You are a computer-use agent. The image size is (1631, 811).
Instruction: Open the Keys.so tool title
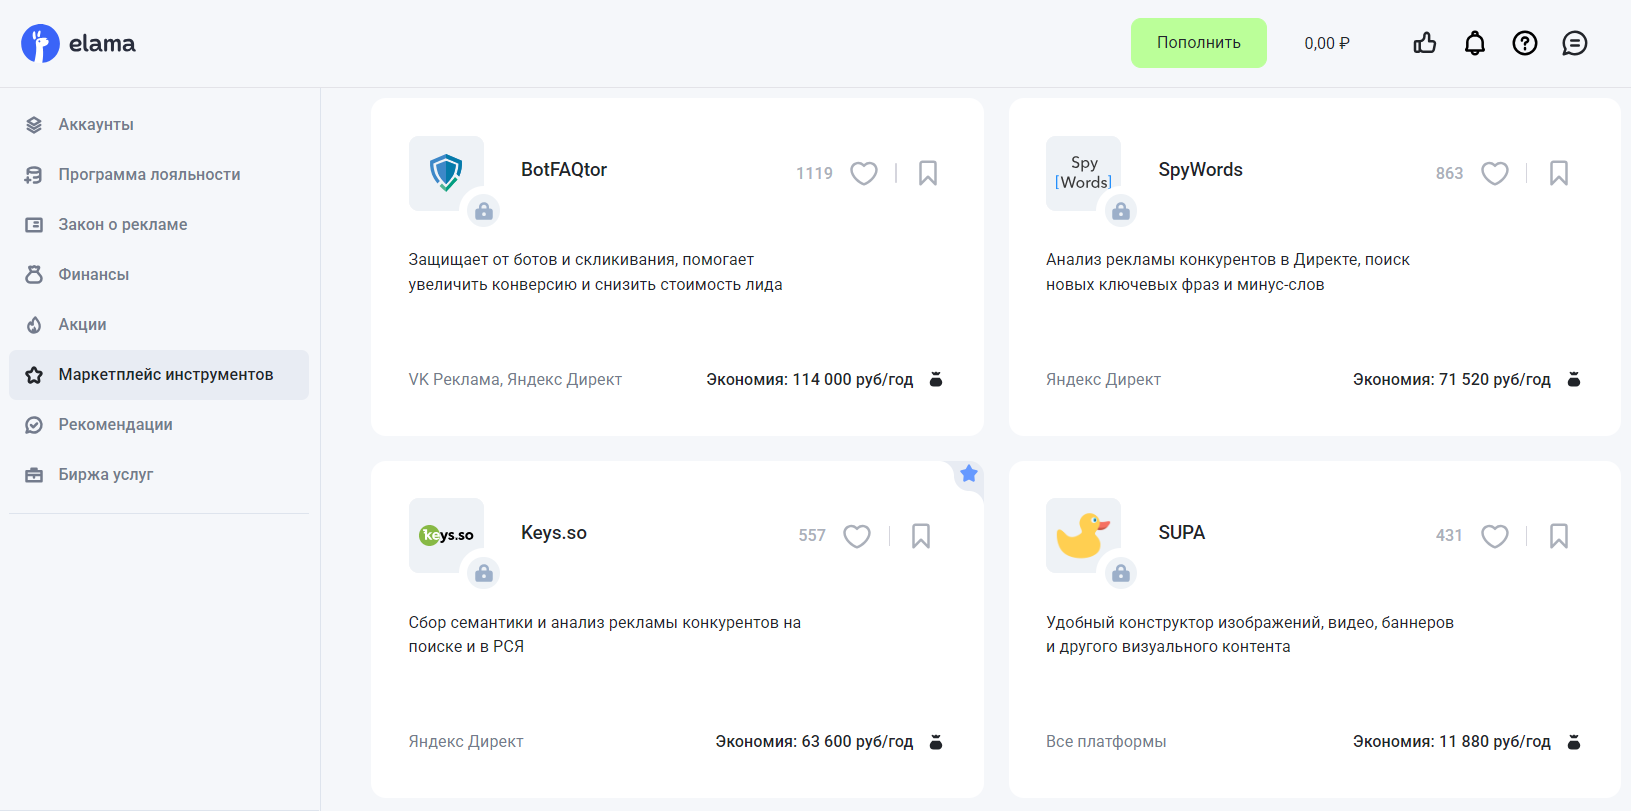[554, 533]
